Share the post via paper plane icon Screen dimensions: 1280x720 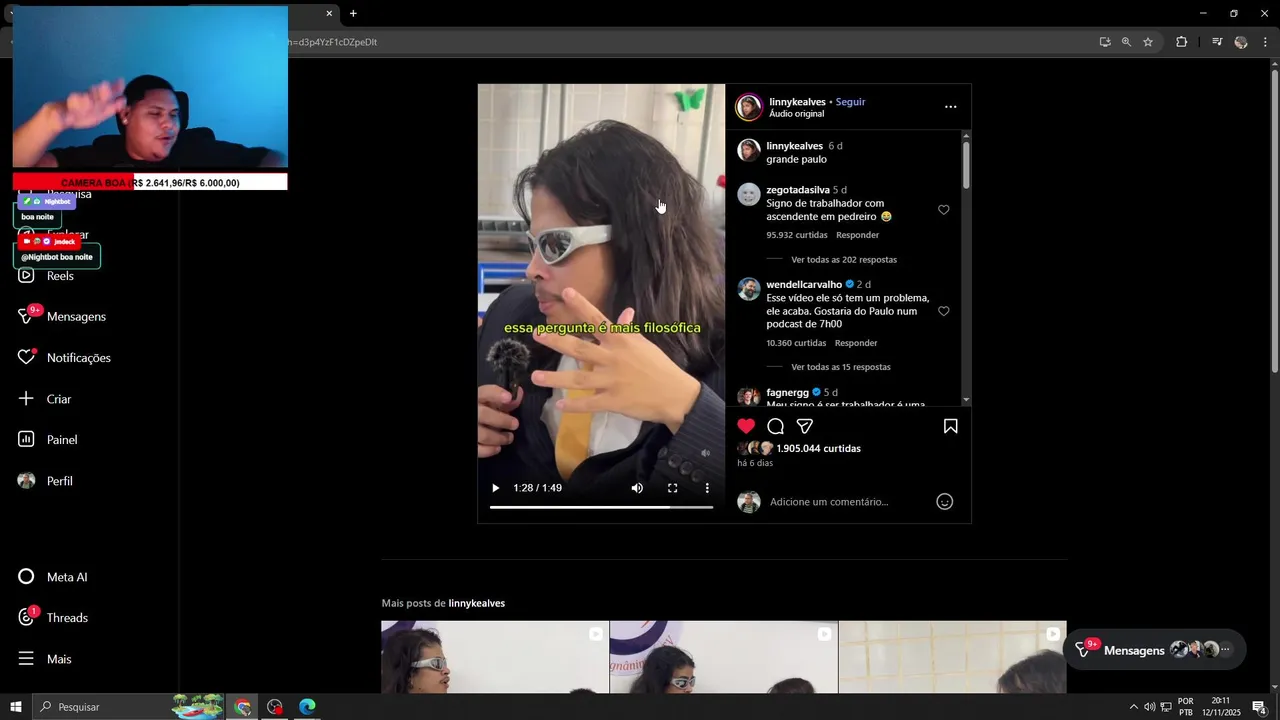coord(805,426)
